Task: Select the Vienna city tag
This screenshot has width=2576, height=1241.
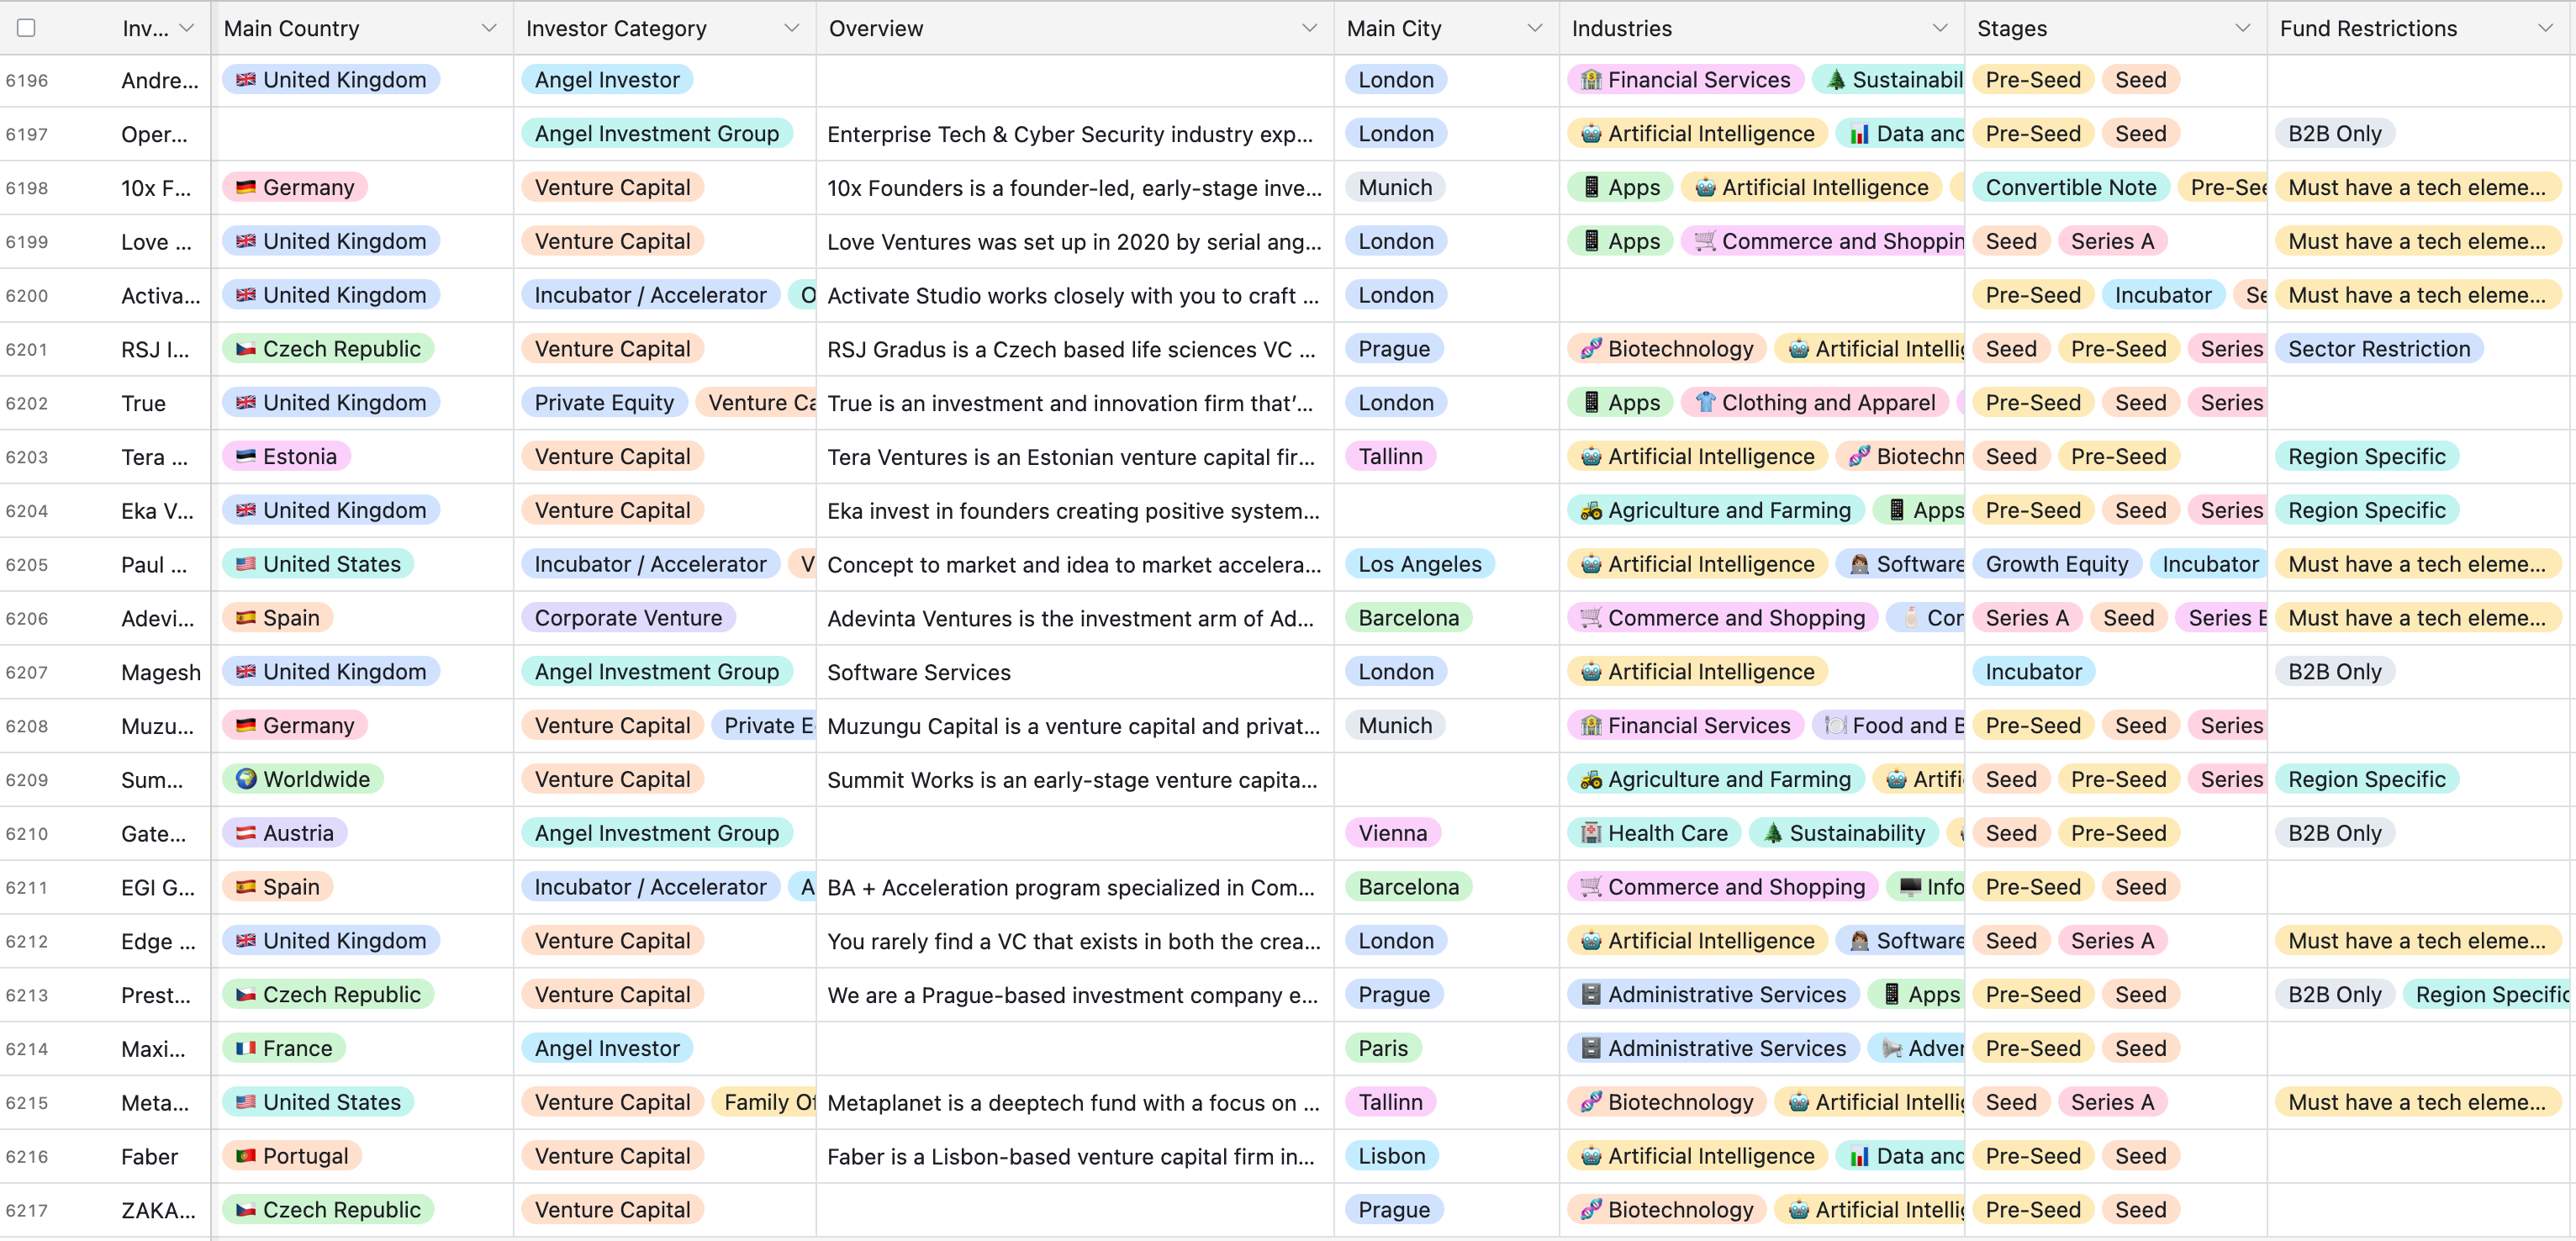Action: (x=1393, y=833)
